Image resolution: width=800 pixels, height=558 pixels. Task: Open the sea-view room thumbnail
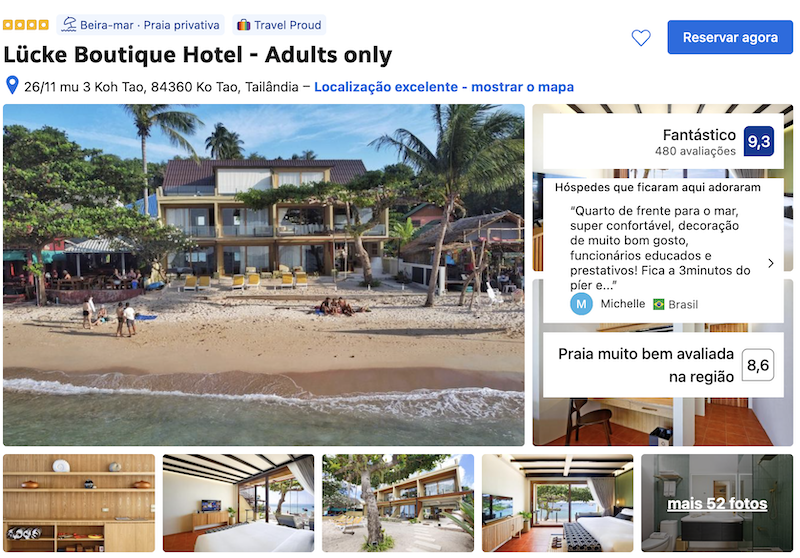(x=558, y=503)
